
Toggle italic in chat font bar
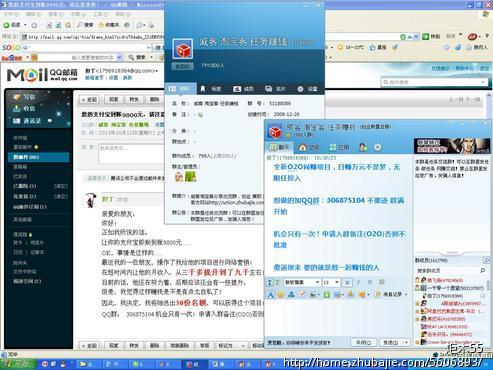click(358, 282)
